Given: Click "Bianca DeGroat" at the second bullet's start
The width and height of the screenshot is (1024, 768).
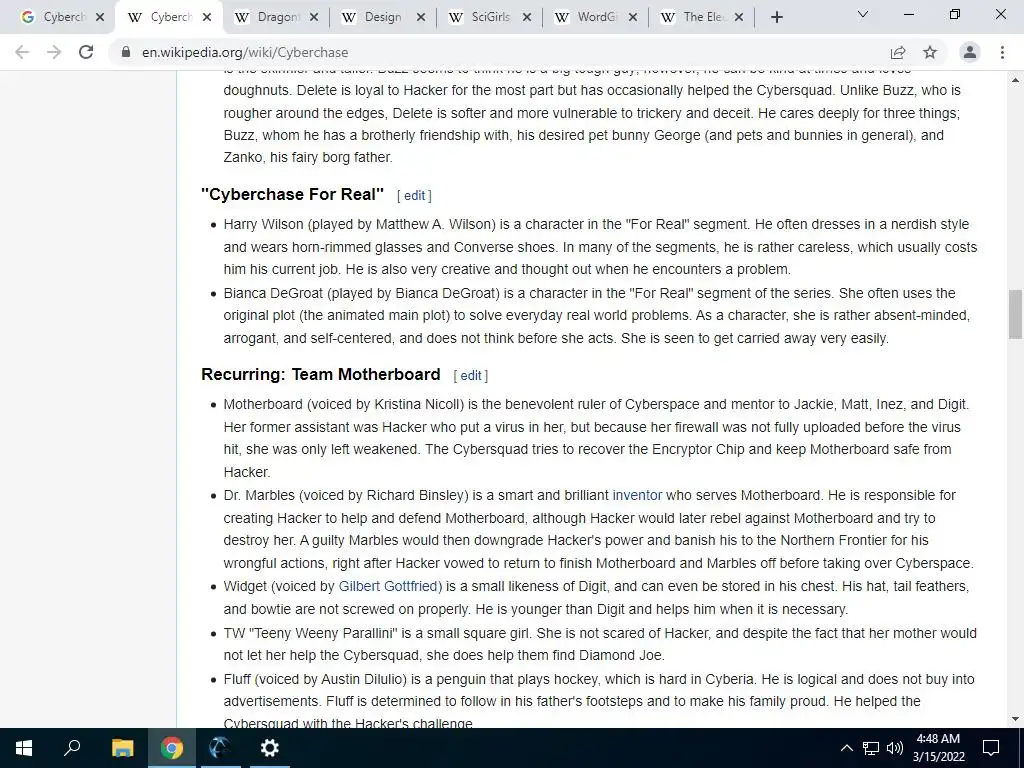Looking at the screenshot, I should pyautogui.click(x=274, y=293).
